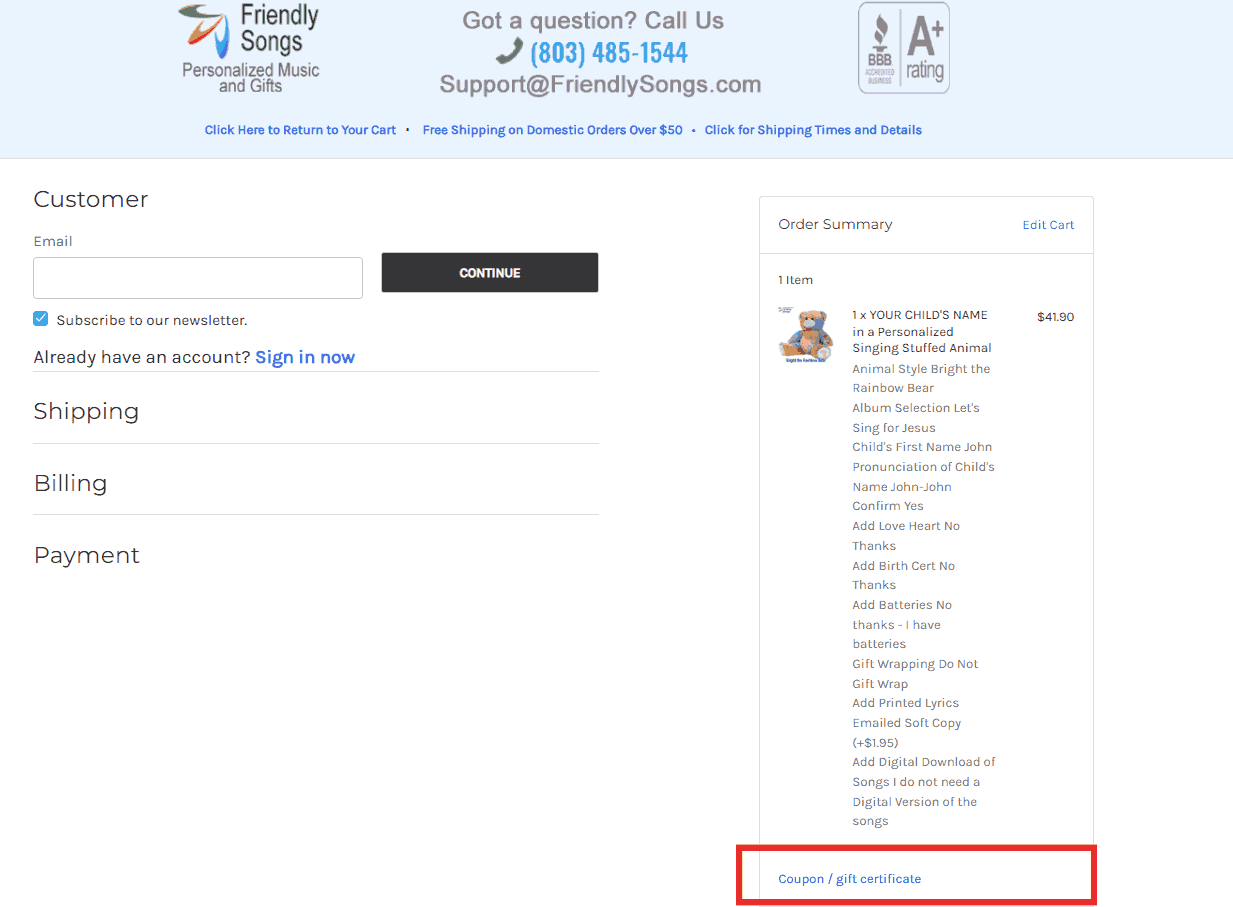Click the Support@FriendlySongs.com email address
The image size is (1233, 907).
point(600,85)
